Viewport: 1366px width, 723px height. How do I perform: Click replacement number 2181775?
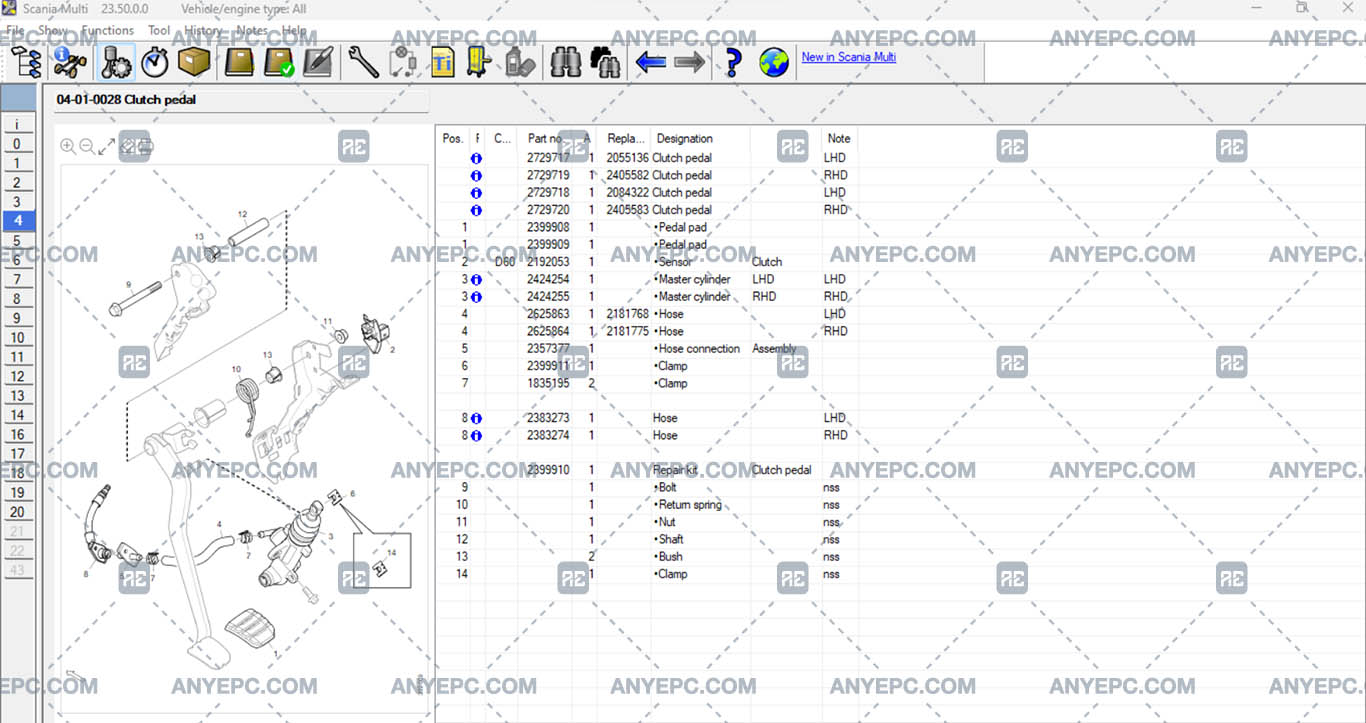click(627, 331)
